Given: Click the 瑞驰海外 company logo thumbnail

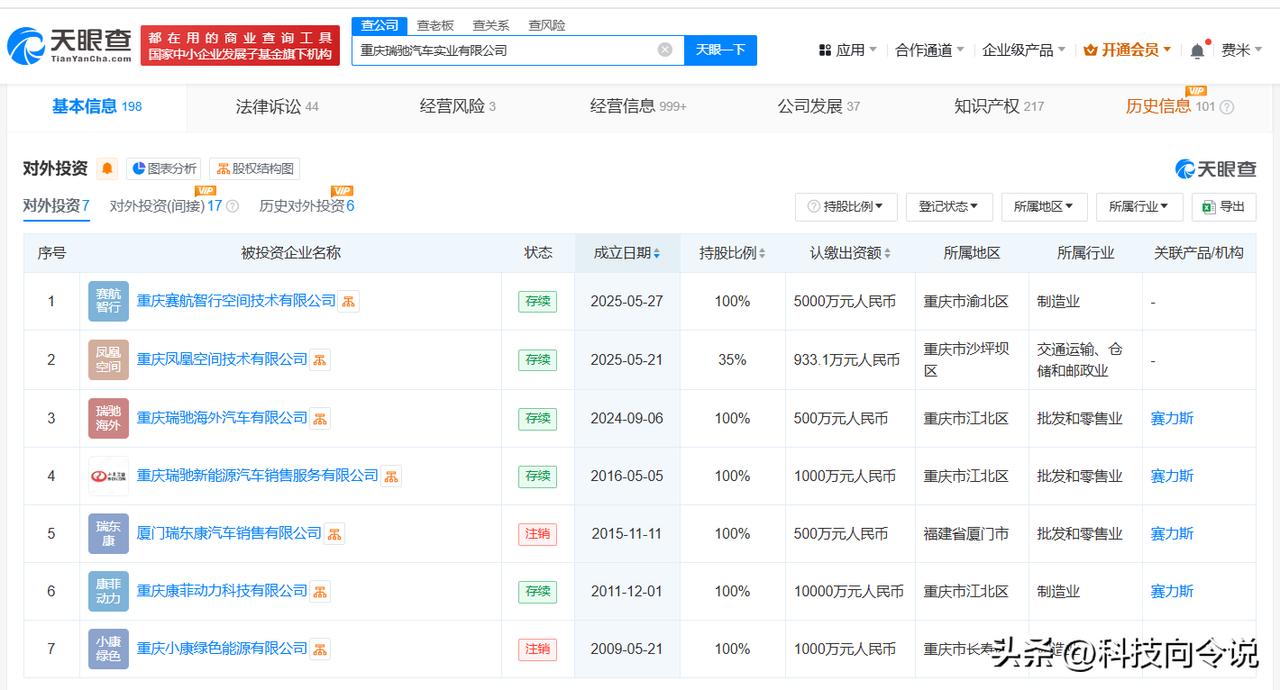Looking at the screenshot, I should (108, 418).
